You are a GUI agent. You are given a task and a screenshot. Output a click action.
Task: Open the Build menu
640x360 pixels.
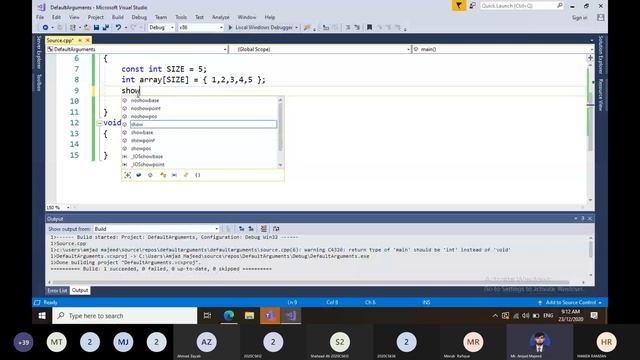(118, 17)
